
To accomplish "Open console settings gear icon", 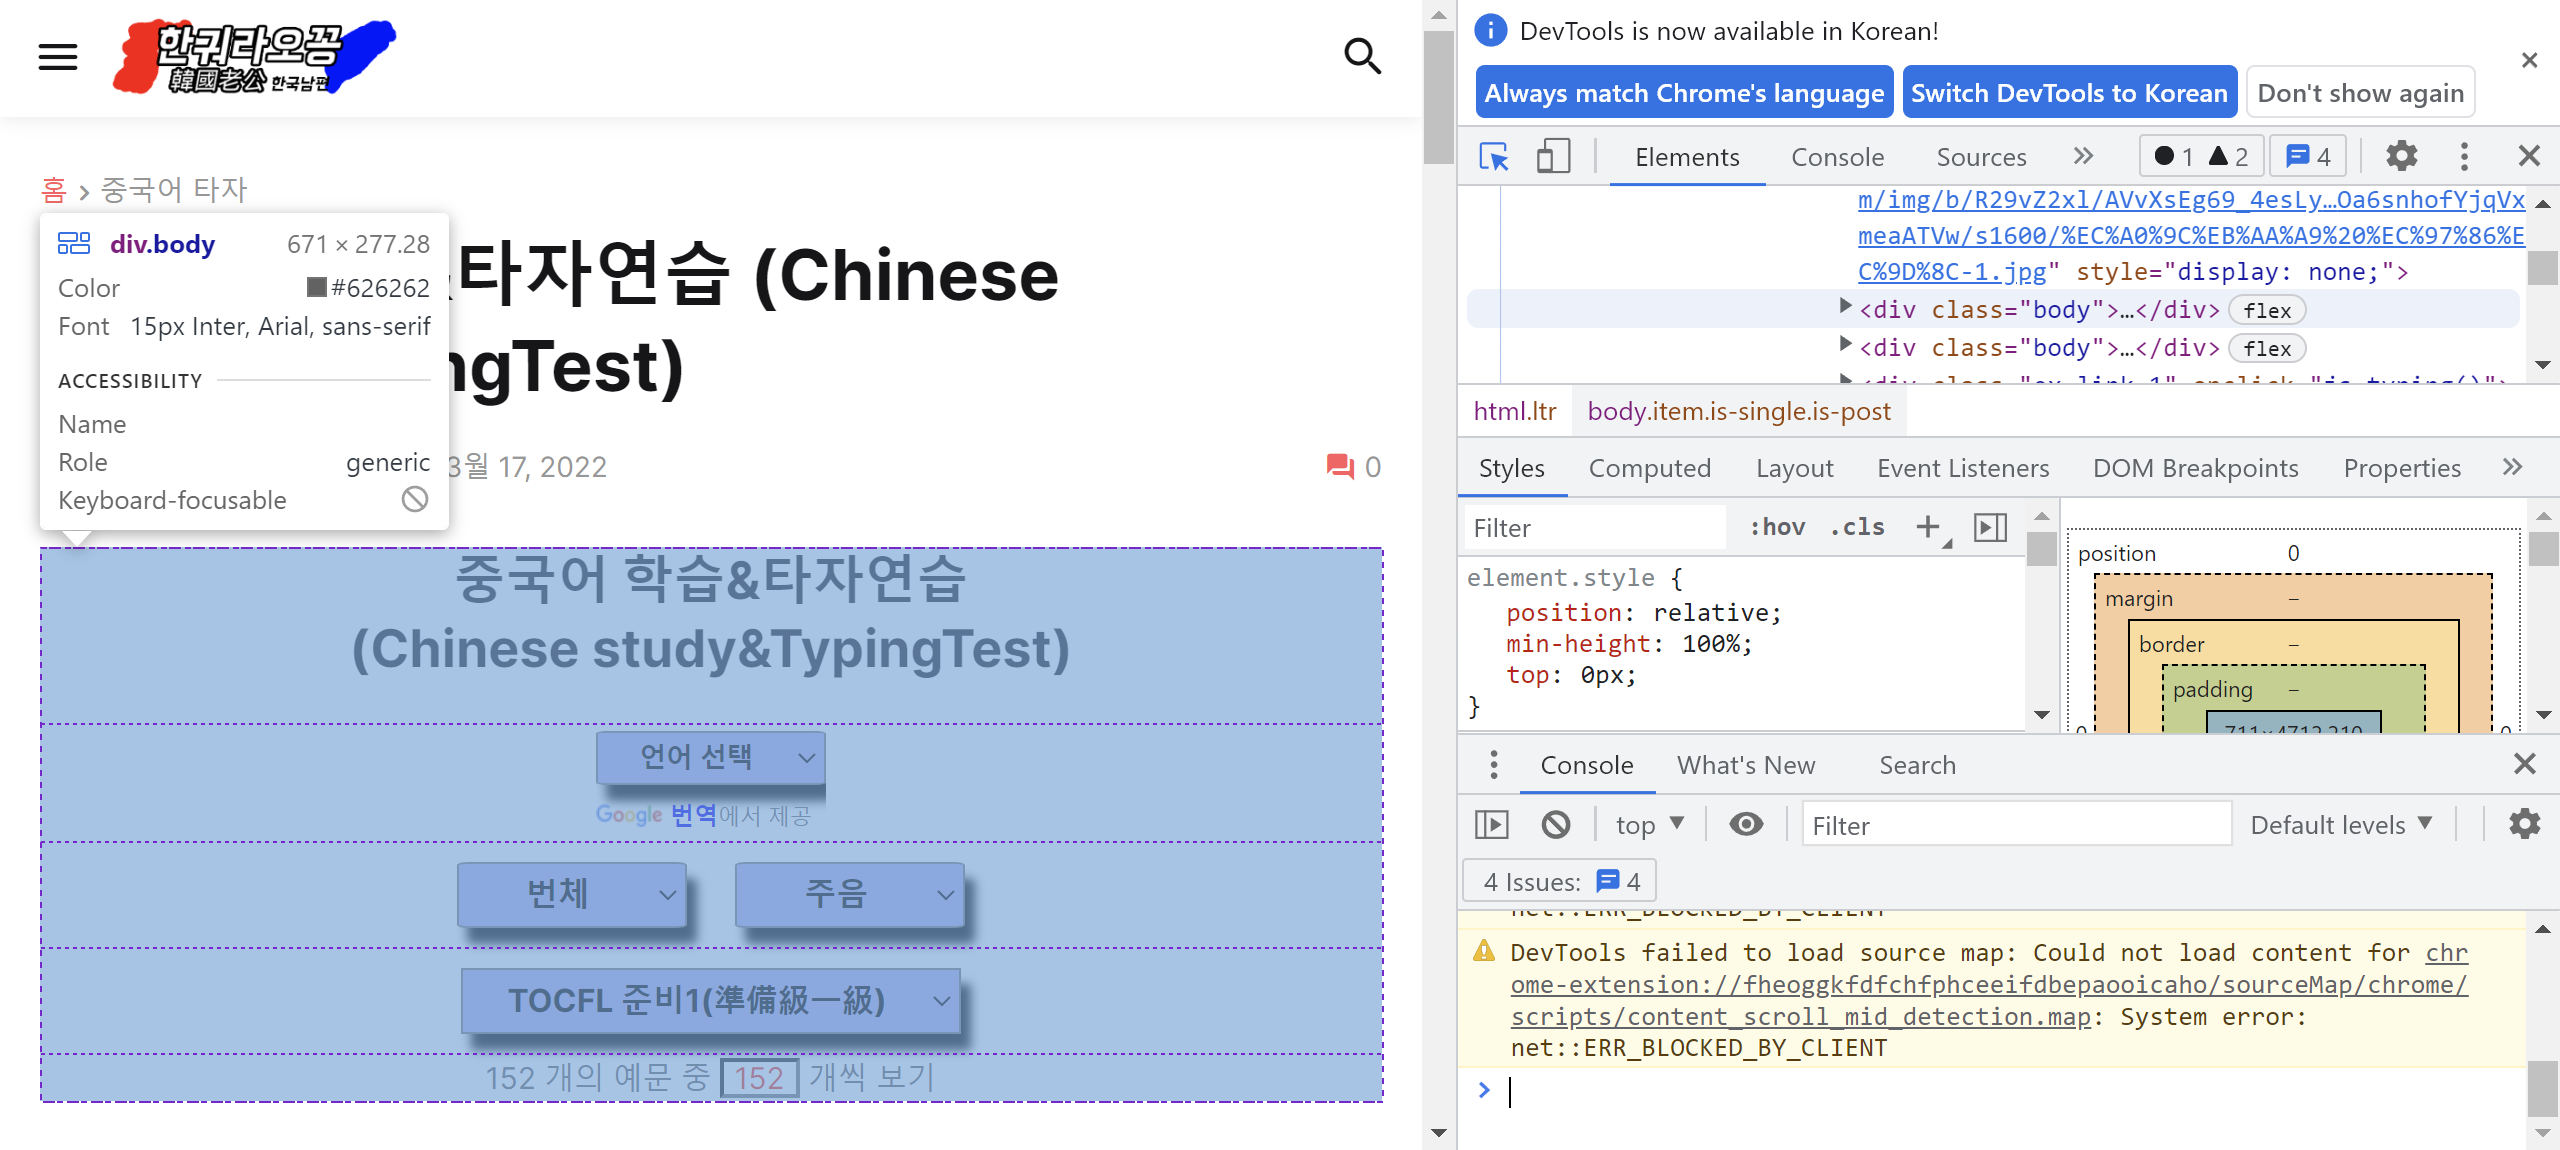I will [2524, 824].
